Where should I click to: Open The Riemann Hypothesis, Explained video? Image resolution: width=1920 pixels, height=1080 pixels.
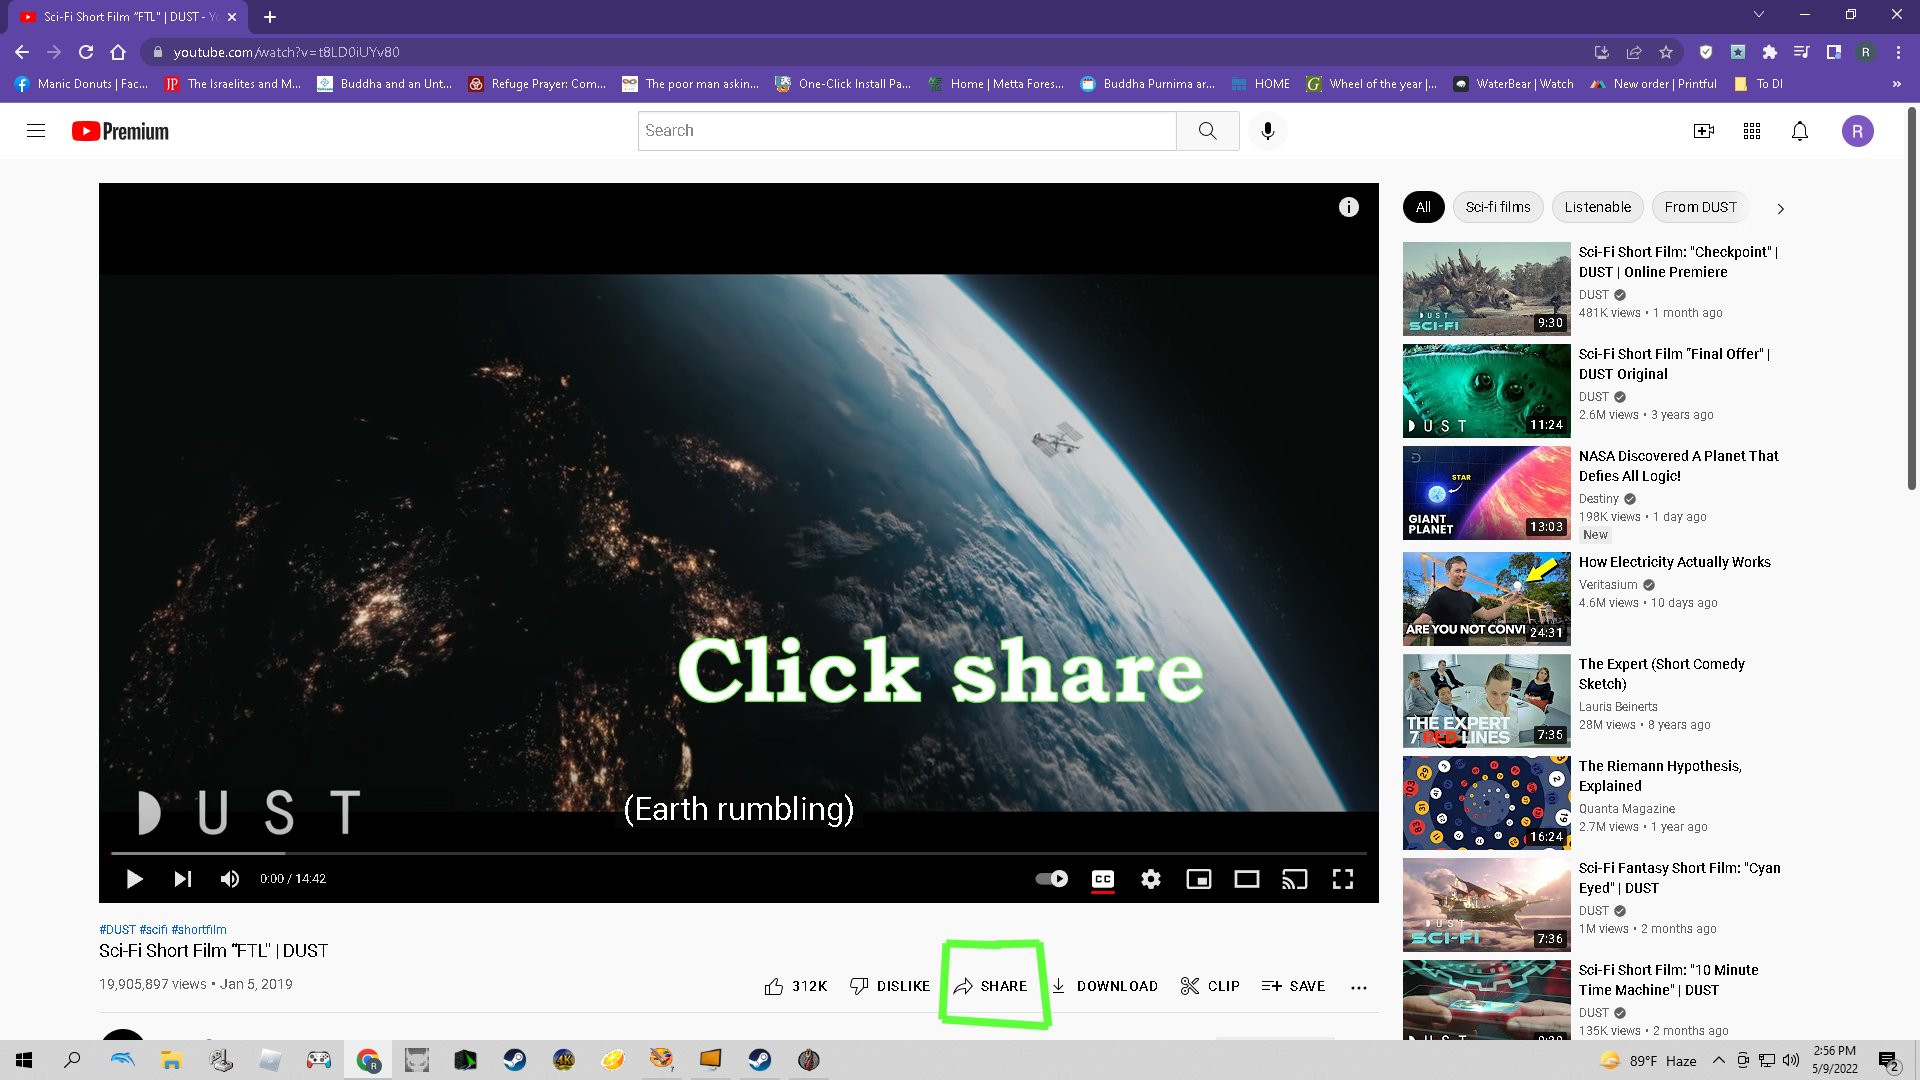click(1660, 776)
